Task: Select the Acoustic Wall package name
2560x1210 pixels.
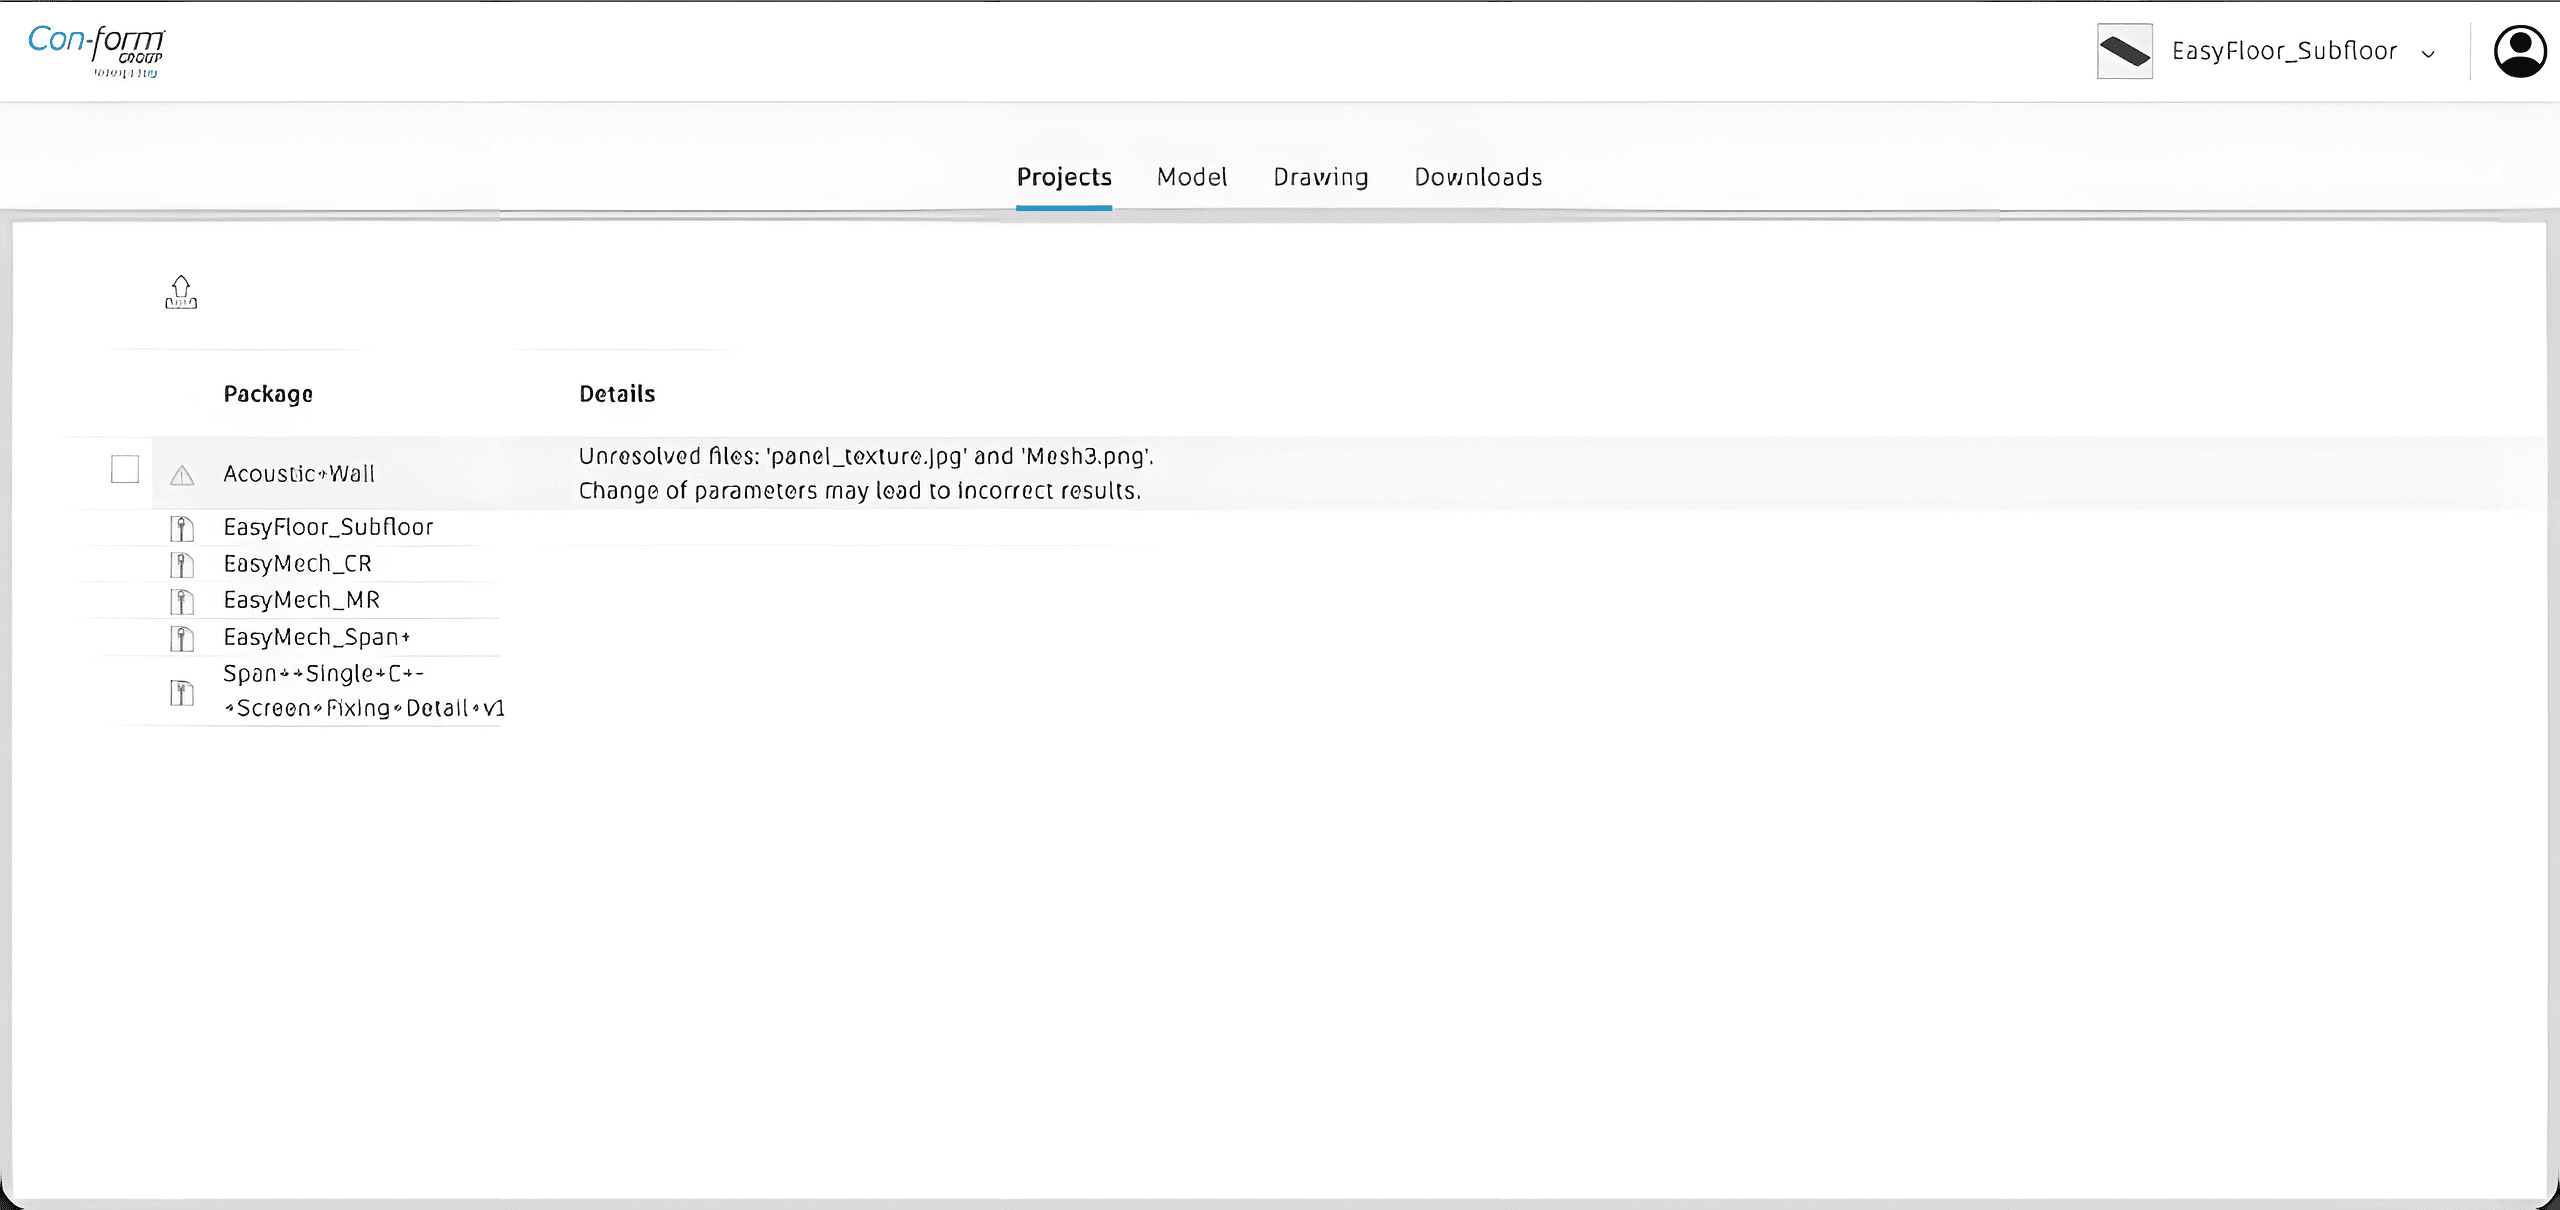Action: tap(299, 474)
